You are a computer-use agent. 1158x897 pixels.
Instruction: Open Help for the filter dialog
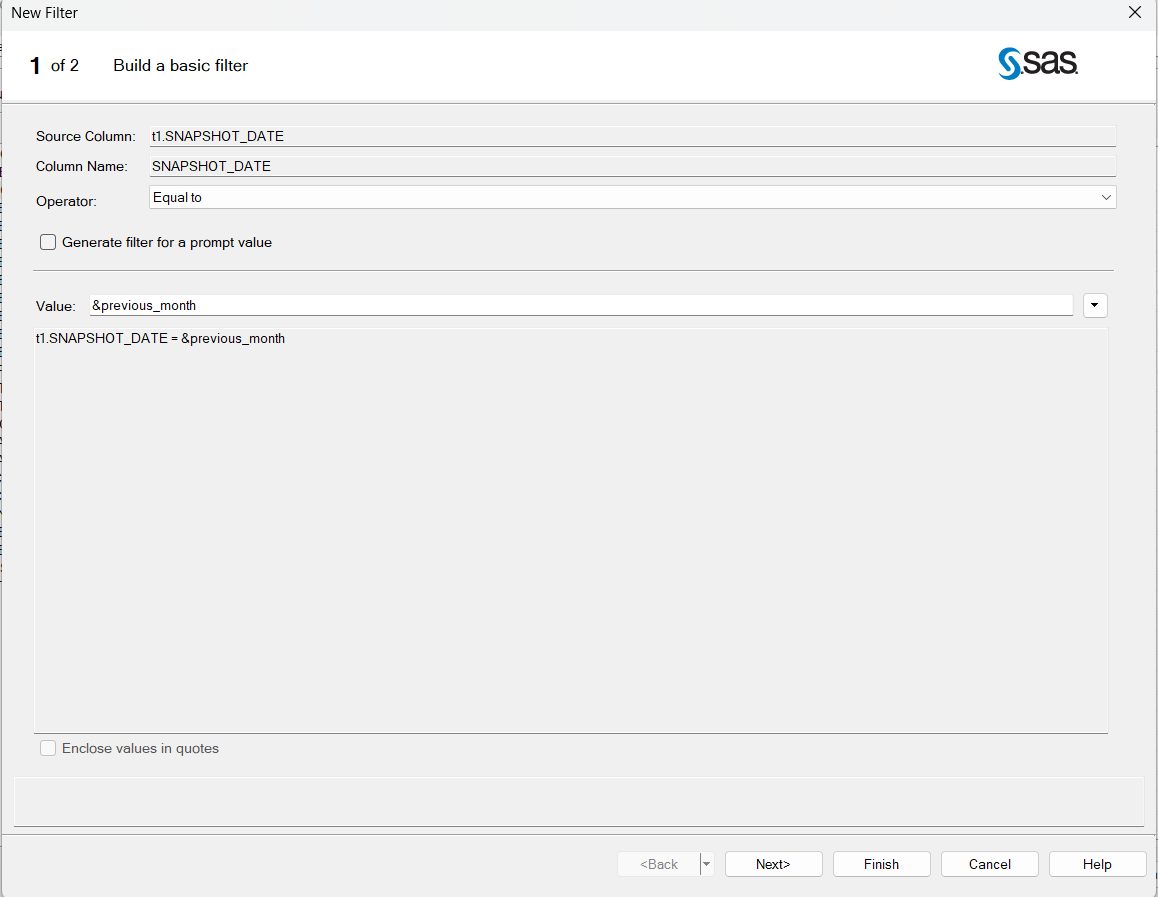click(x=1097, y=864)
